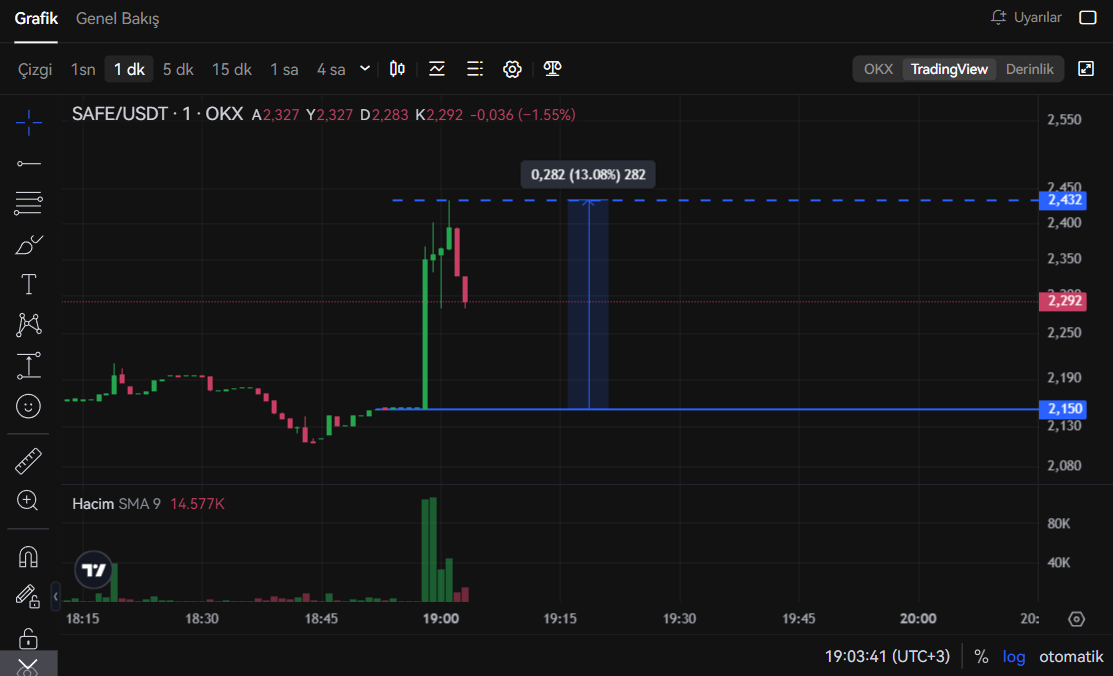This screenshot has height=676, width=1113.
Task: Choose the ruler measure tool
Action: [x=29, y=461]
